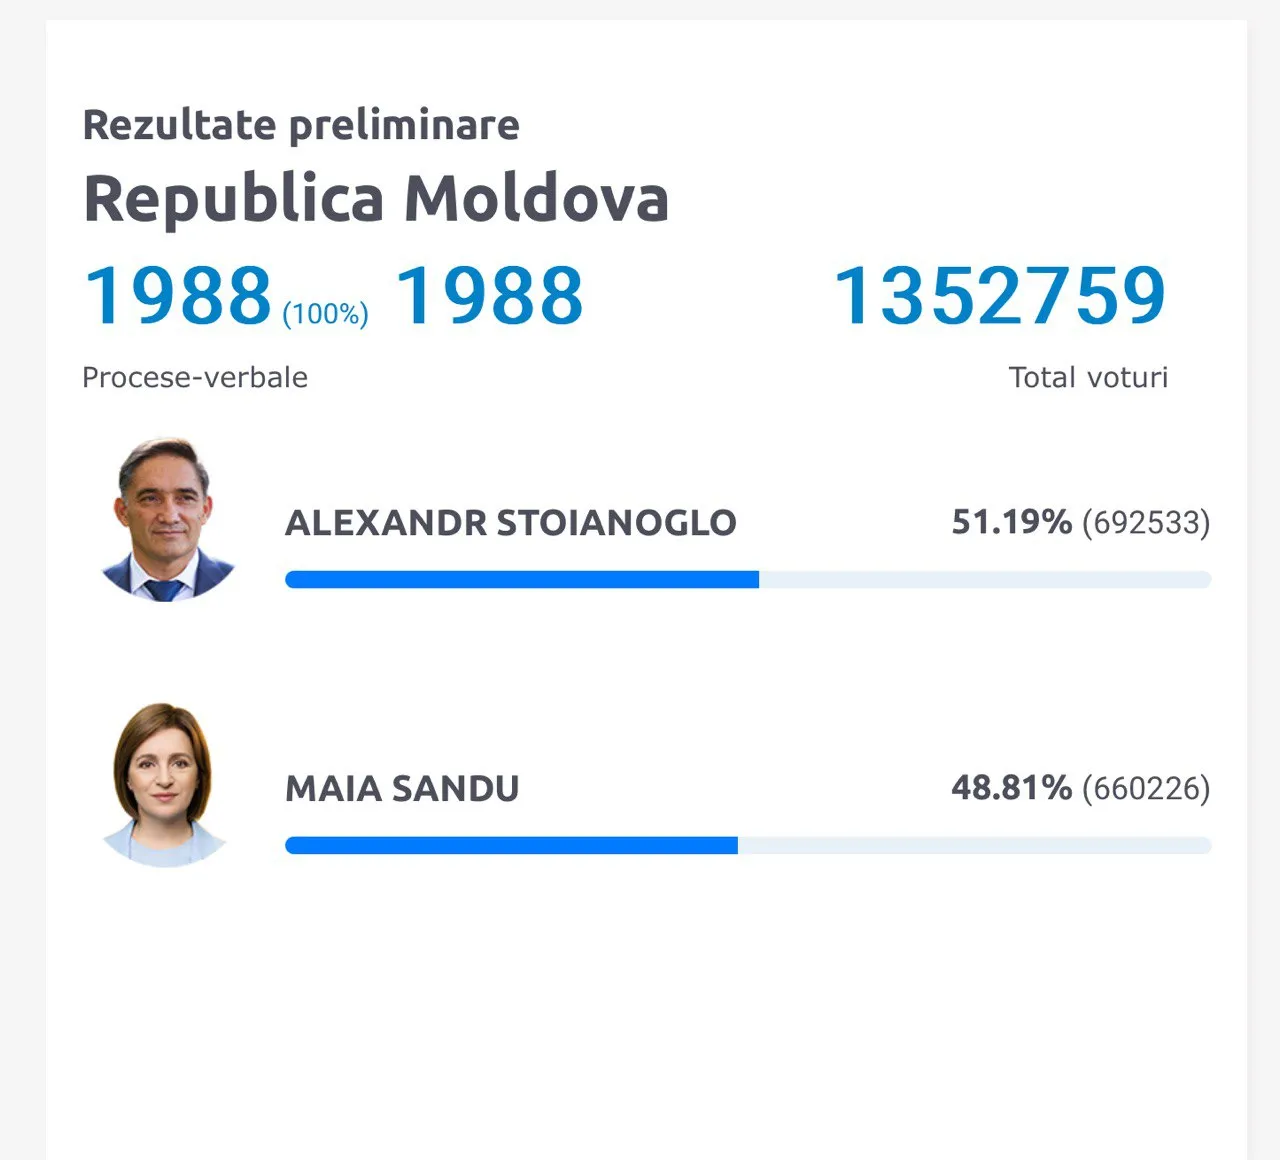Click Maia Sandu's portrait photo

coord(164,784)
